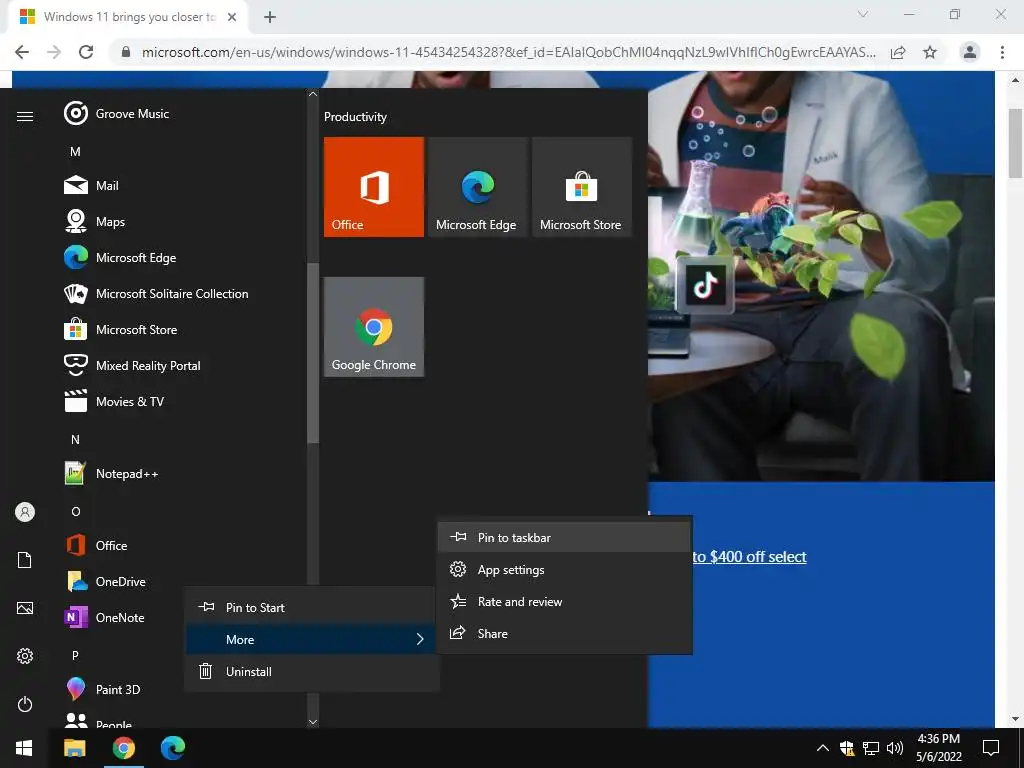Select OneNote in the app list
Screen dimensions: 1024x768
[104, 617]
